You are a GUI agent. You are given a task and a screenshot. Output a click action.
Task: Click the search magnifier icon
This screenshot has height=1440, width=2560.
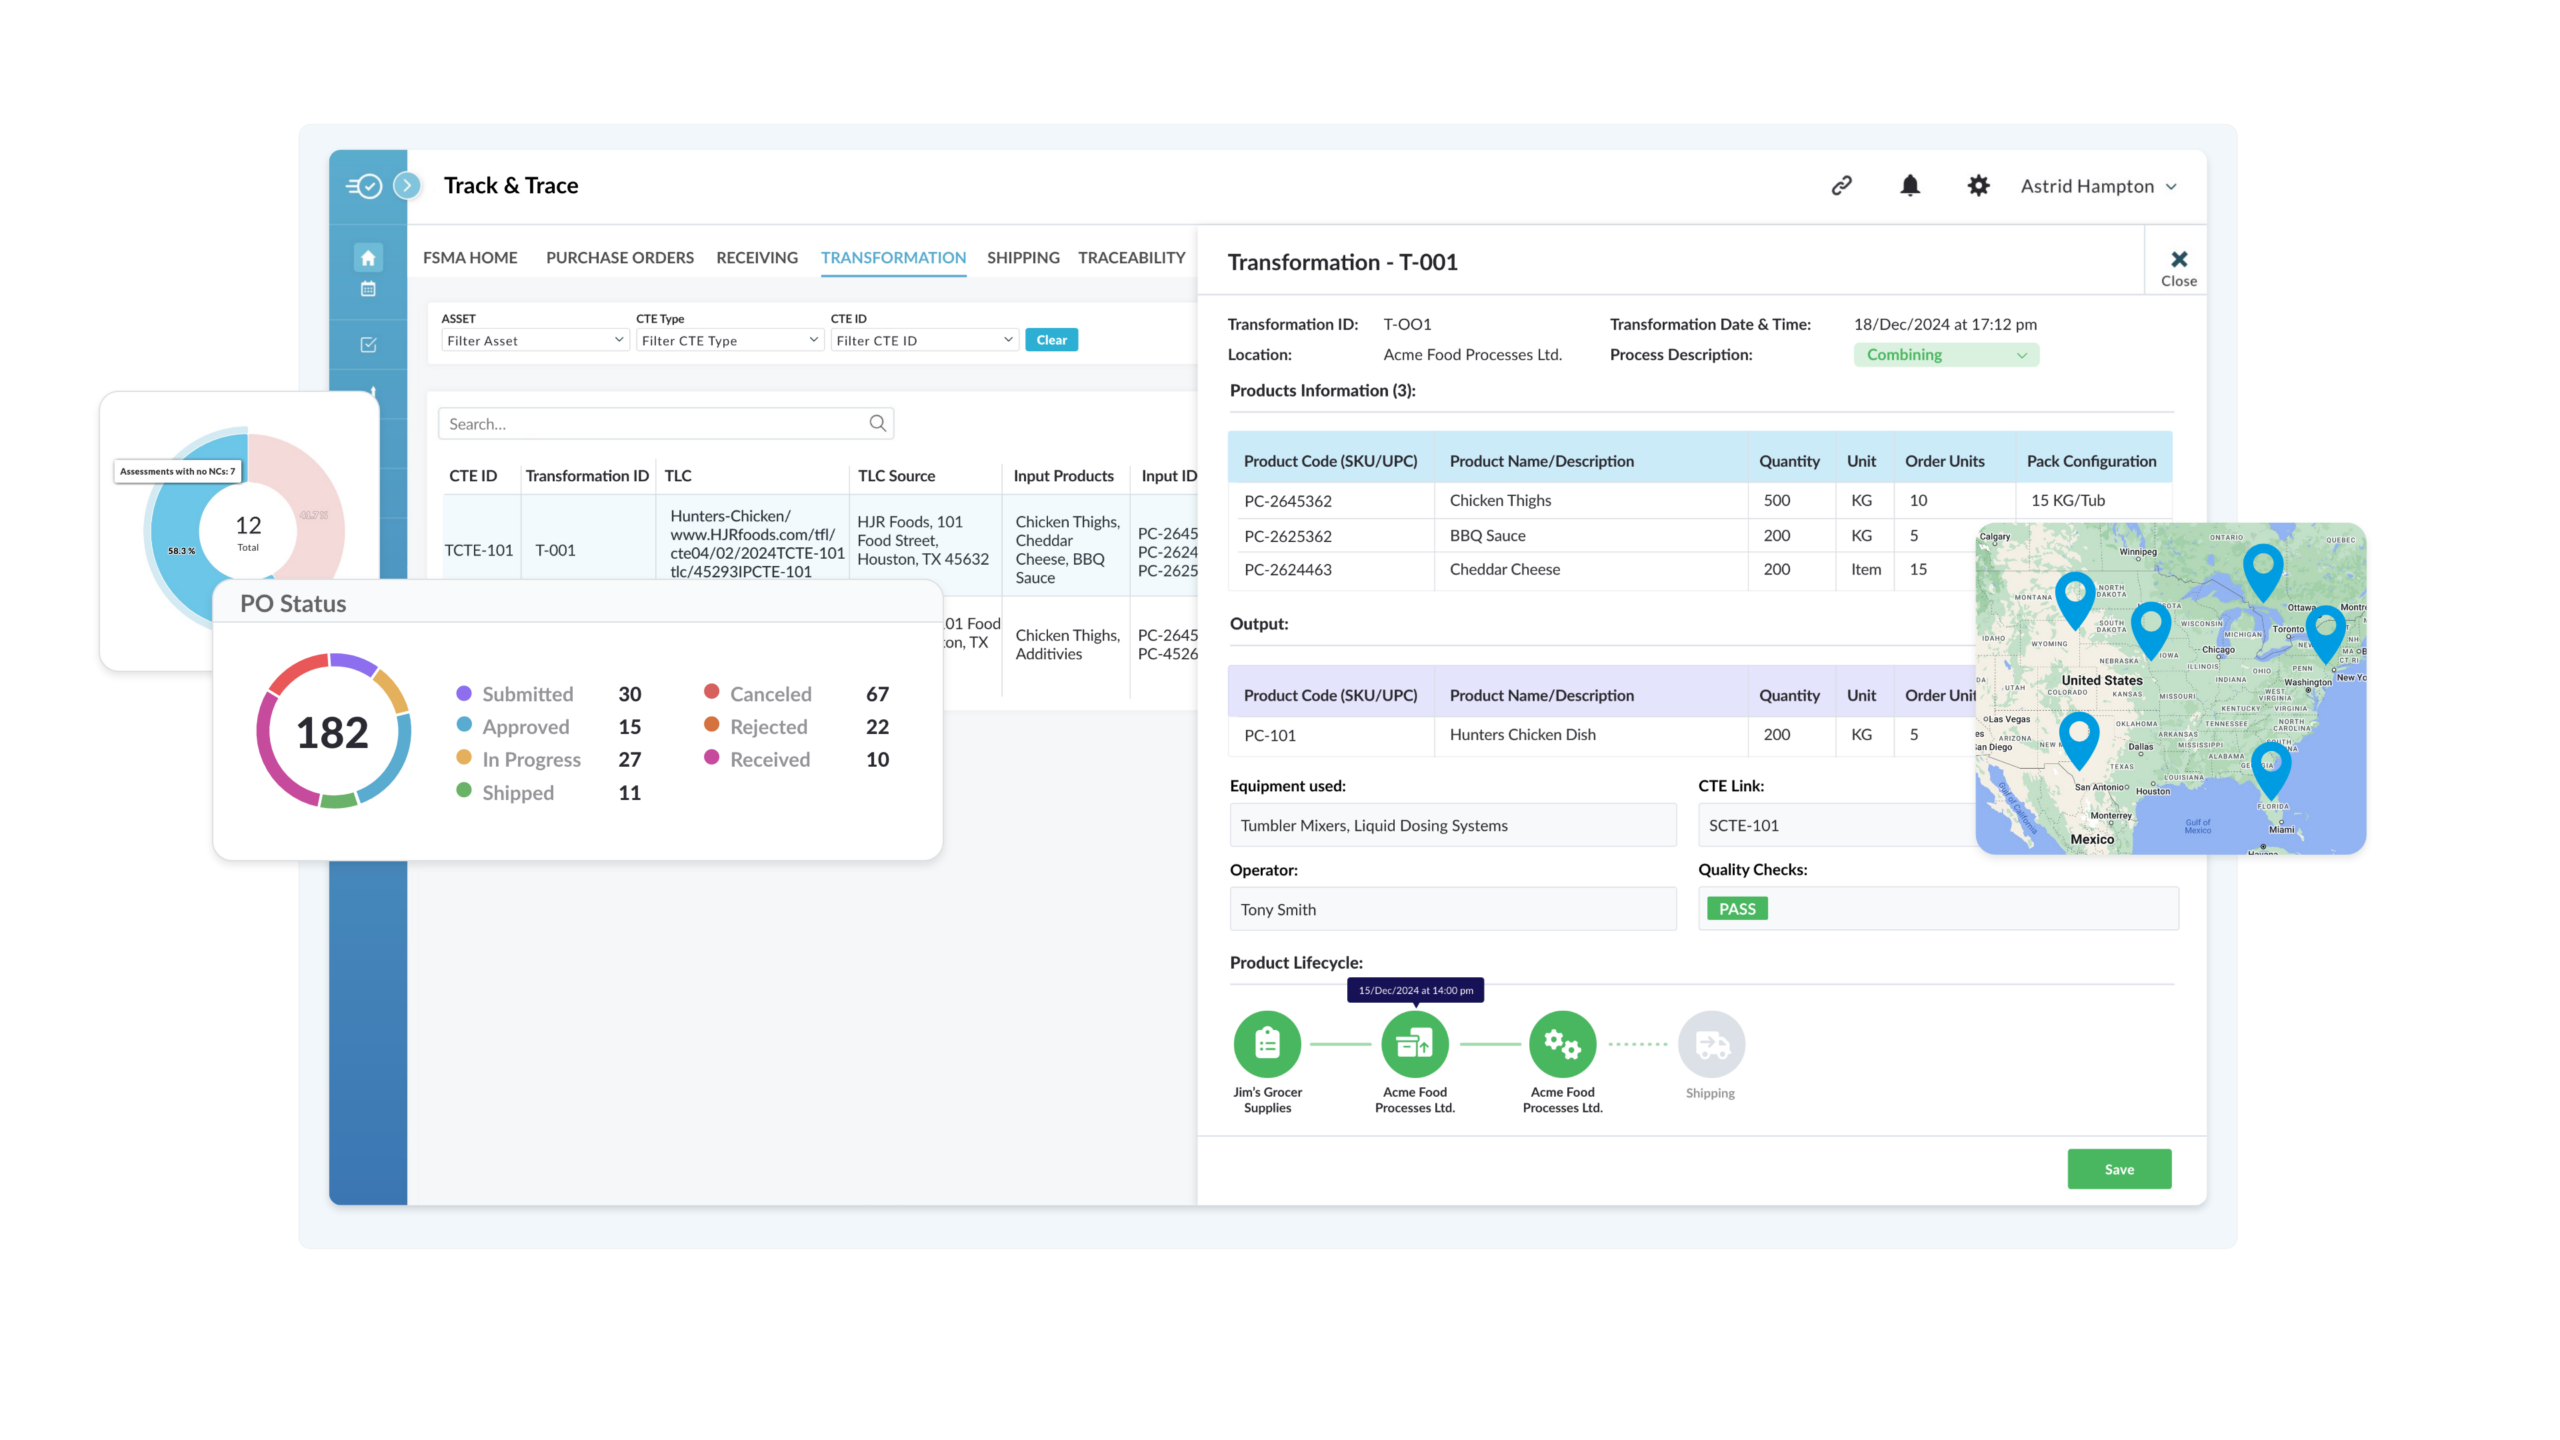point(877,423)
